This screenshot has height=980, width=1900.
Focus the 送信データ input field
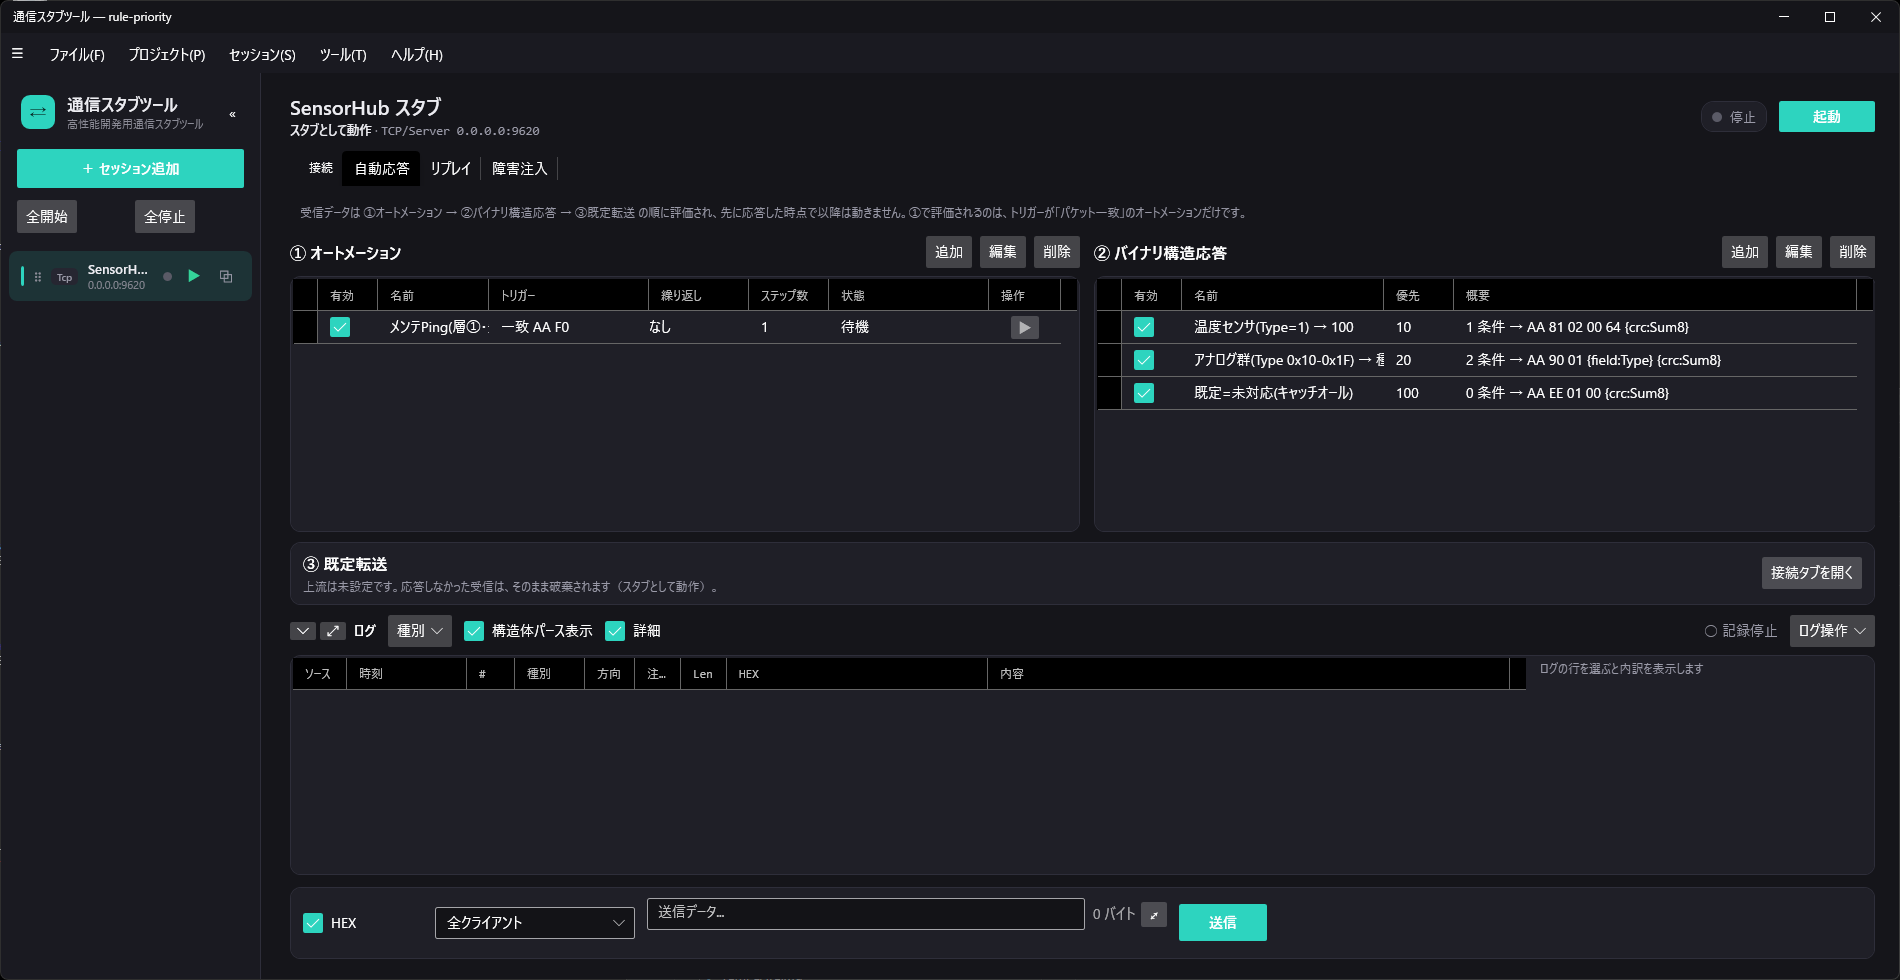[x=866, y=913]
